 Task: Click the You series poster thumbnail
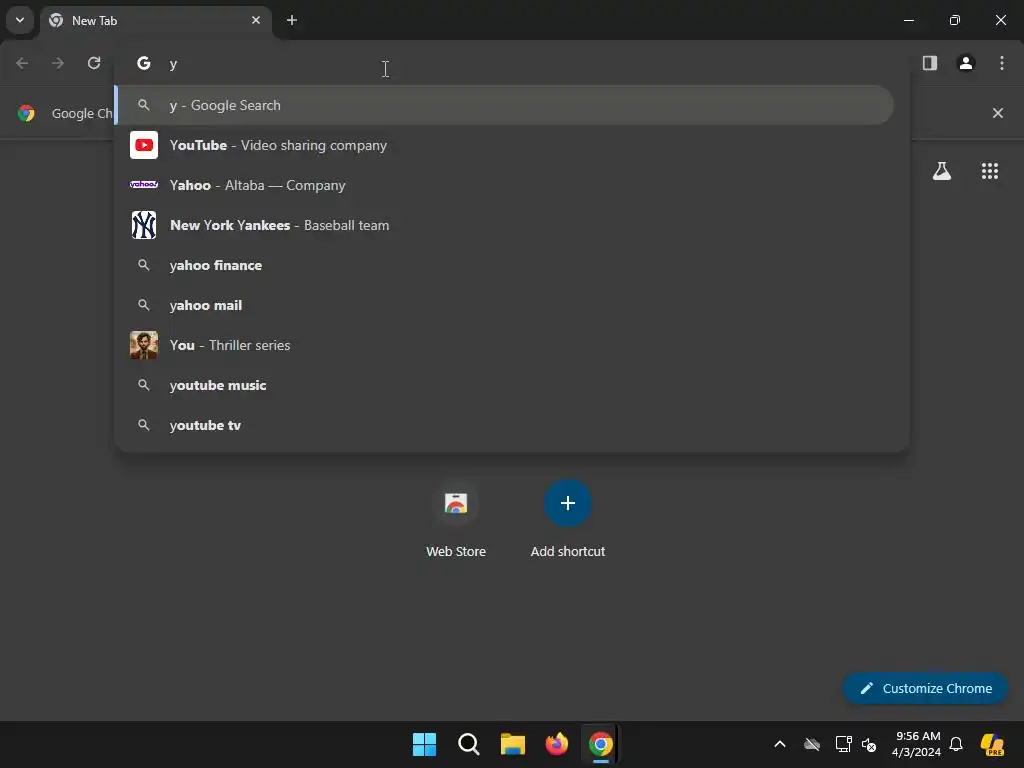click(x=144, y=345)
